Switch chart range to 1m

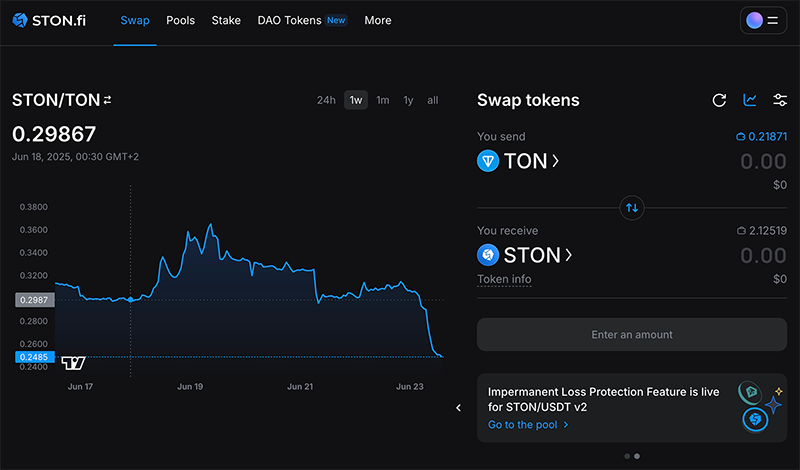point(382,100)
